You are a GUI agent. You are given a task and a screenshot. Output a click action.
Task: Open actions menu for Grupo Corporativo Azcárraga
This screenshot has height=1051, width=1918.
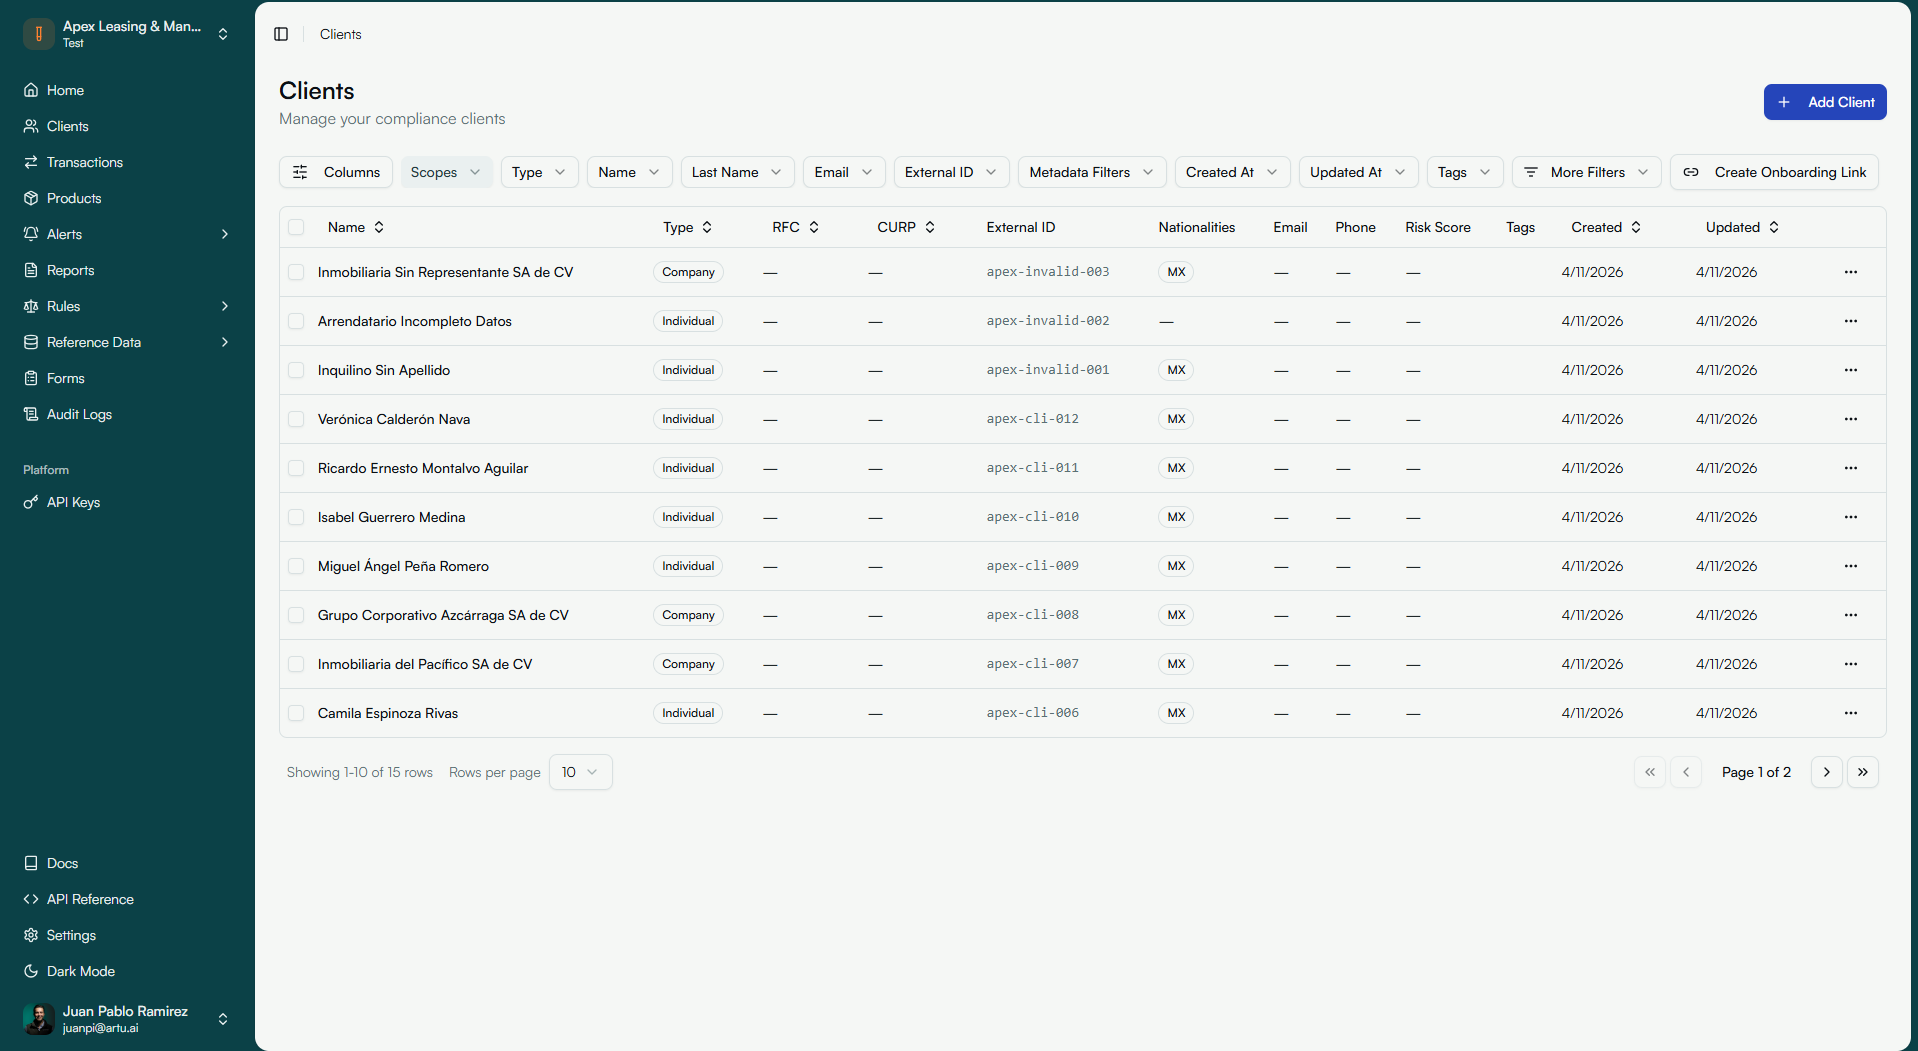click(x=1851, y=615)
